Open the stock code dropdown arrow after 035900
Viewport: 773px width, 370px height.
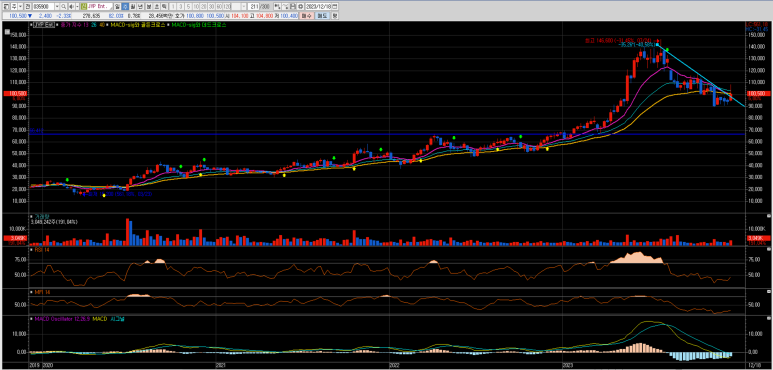pyautogui.click(x=57, y=6)
